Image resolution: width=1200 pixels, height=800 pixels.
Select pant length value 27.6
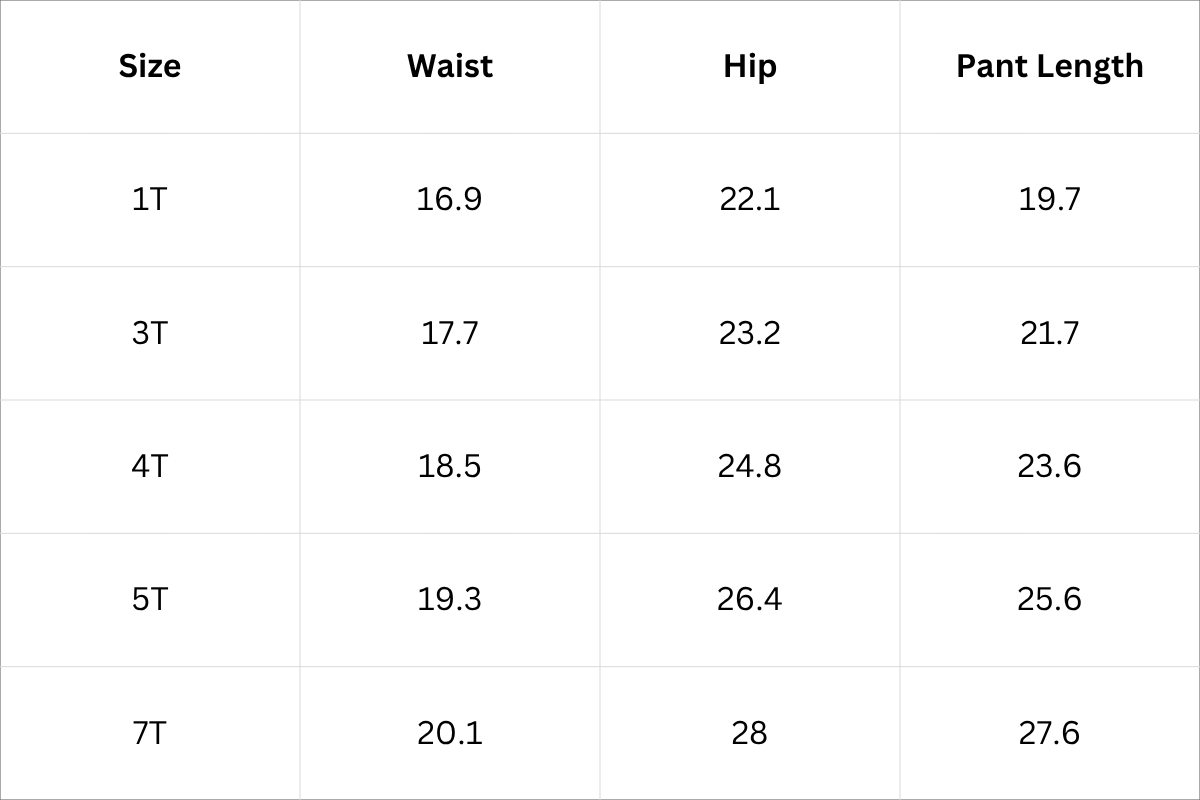[x=1050, y=733]
